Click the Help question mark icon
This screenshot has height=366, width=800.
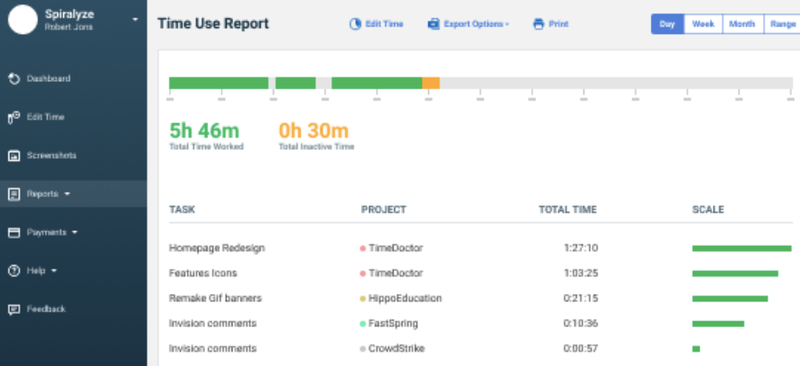[14, 271]
